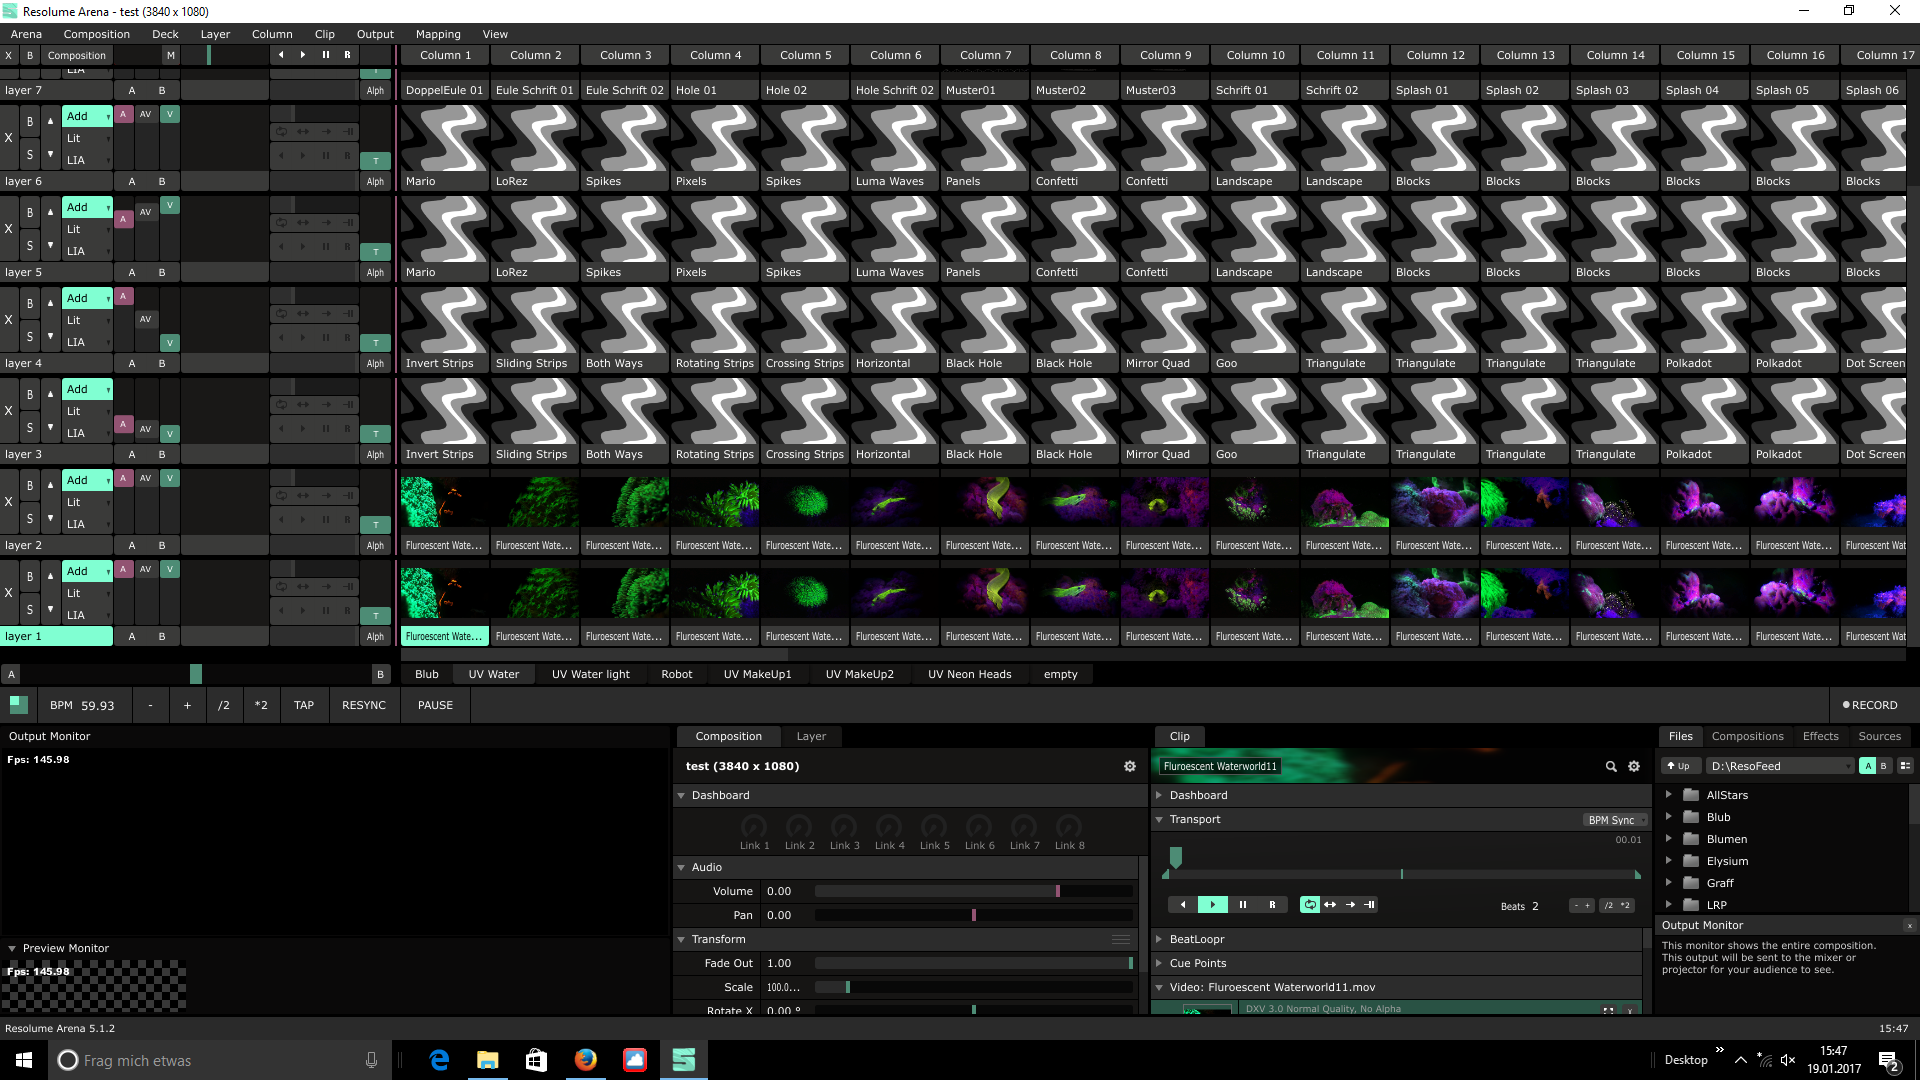
Task: Play the clip backwards in Transport
Action: coord(1183,905)
